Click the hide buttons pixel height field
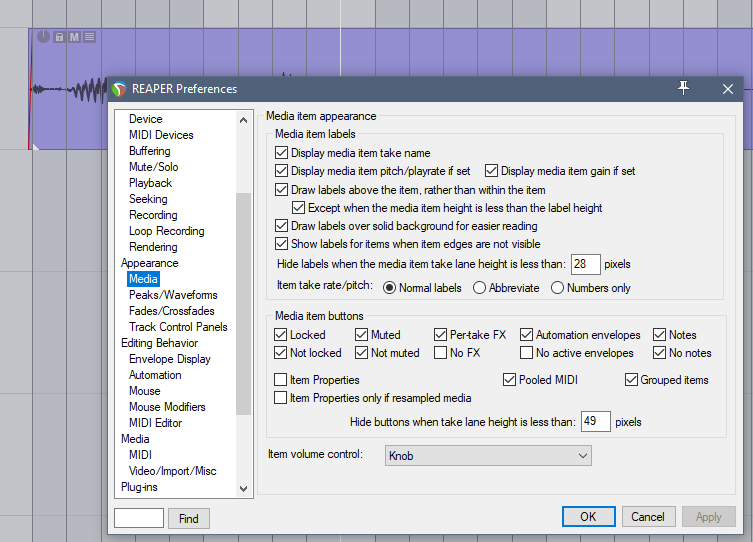753x542 pixels. pyautogui.click(x=595, y=422)
